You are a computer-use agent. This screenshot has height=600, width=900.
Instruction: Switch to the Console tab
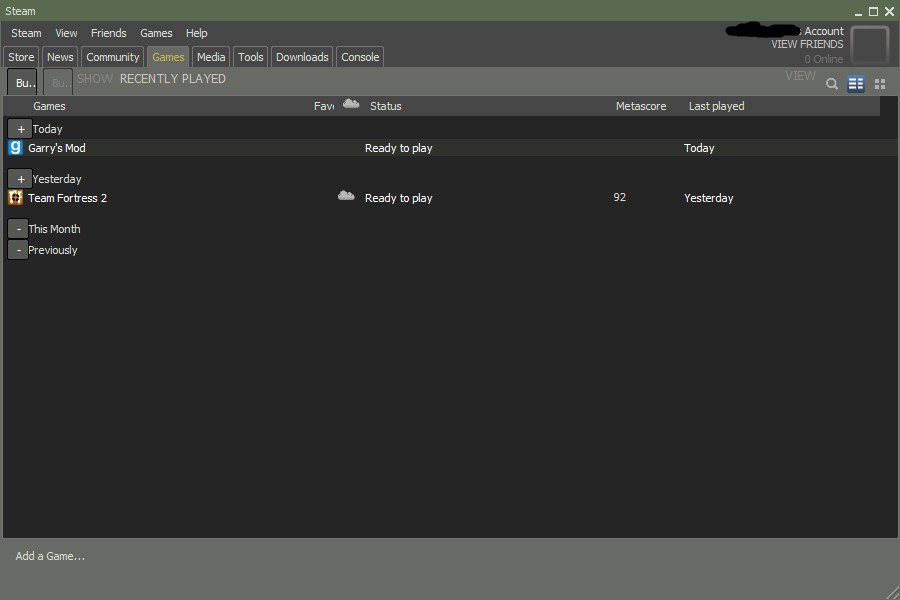pyautogui.click(x=360, y=57)
